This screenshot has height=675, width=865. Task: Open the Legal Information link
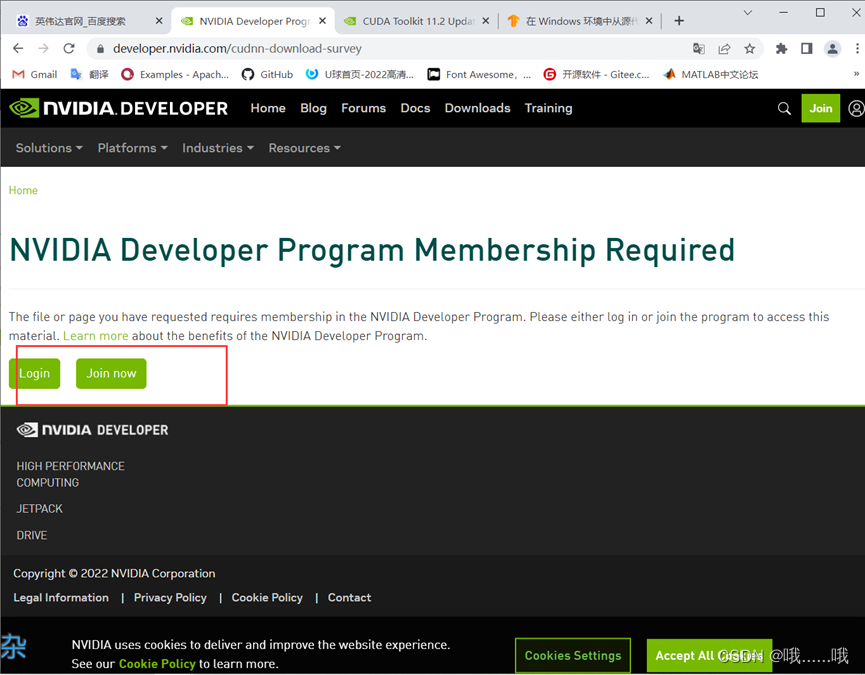61,597
